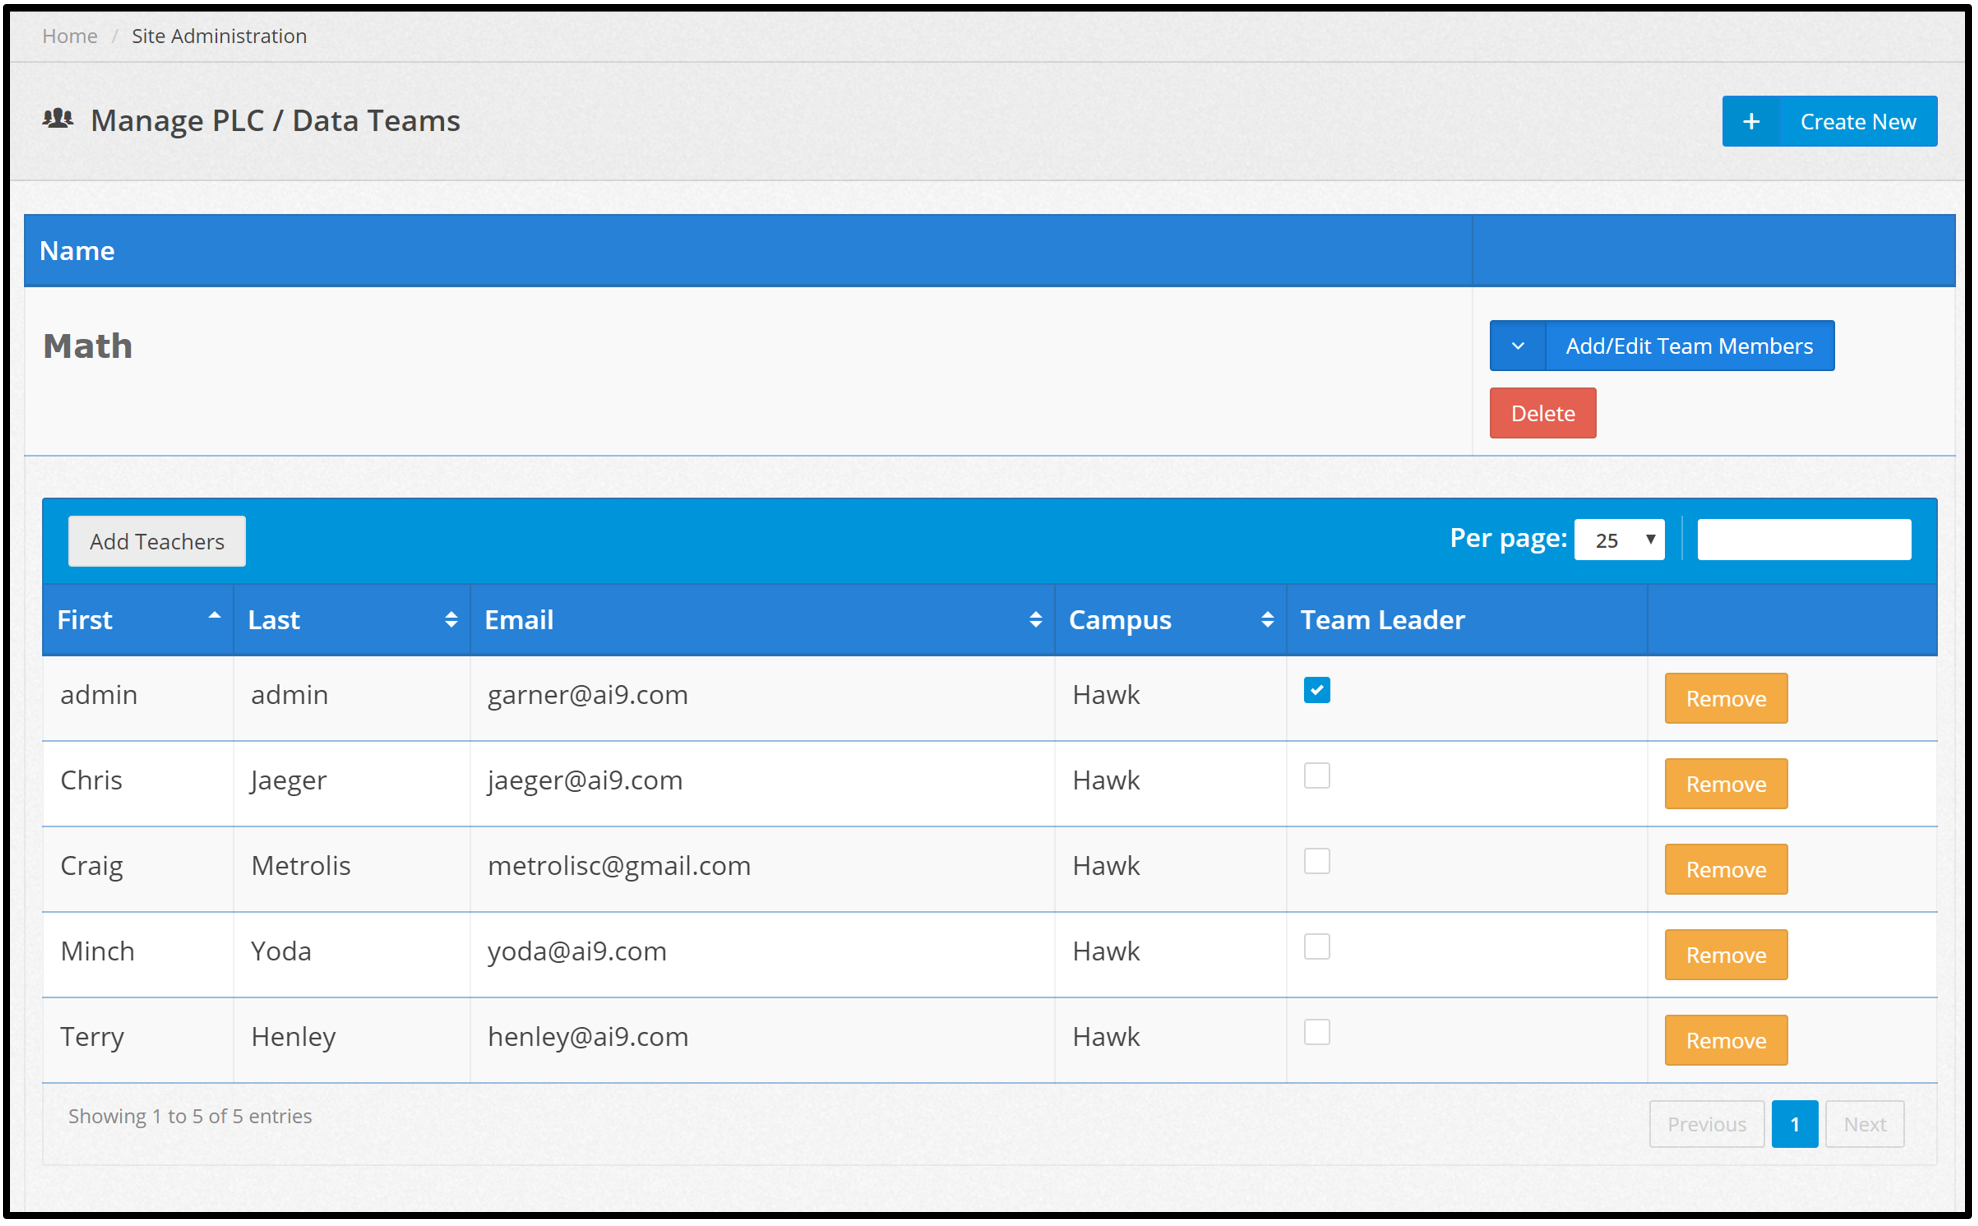The height and width of the screenshot is (1226, 1978).
Task: Select page 1 in pagination
Action: (1794, 1124)
